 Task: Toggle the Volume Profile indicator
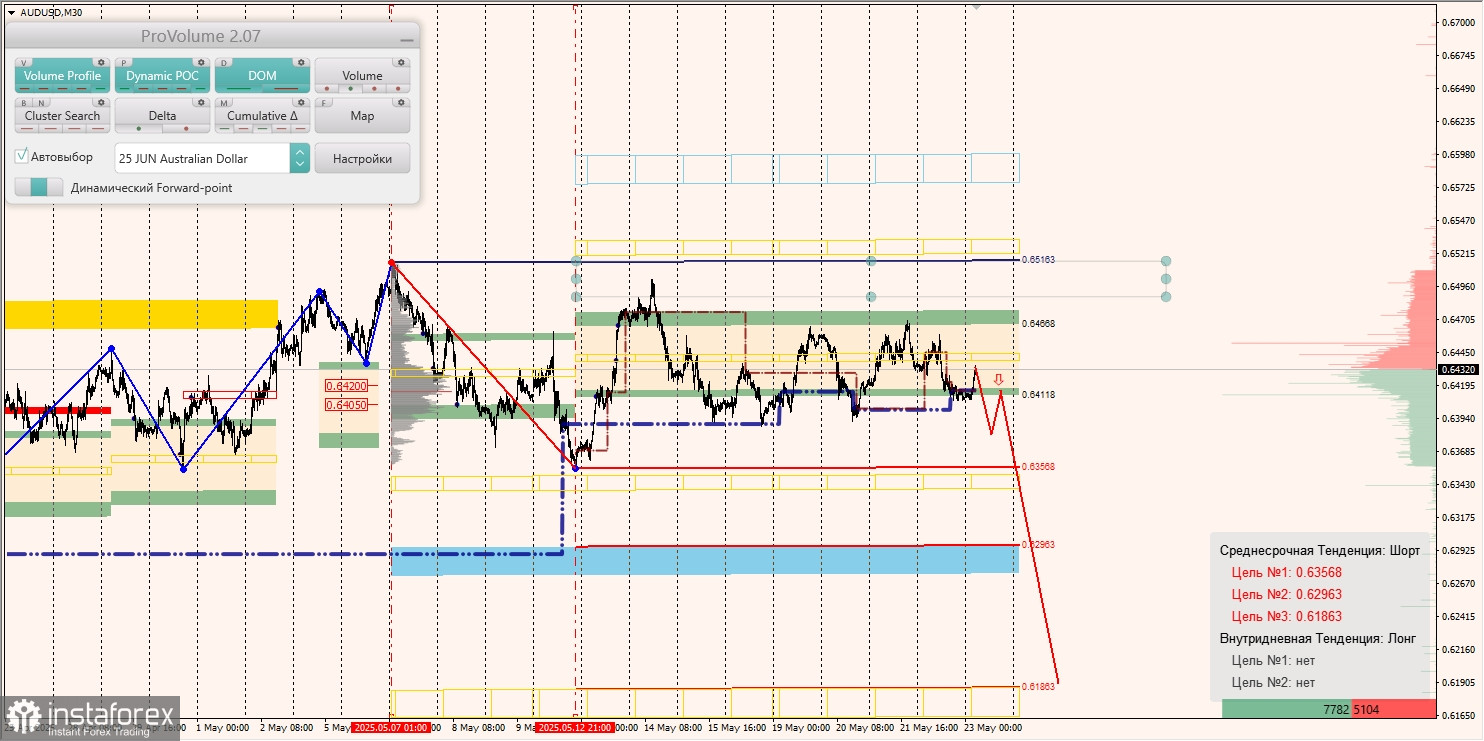62,75
